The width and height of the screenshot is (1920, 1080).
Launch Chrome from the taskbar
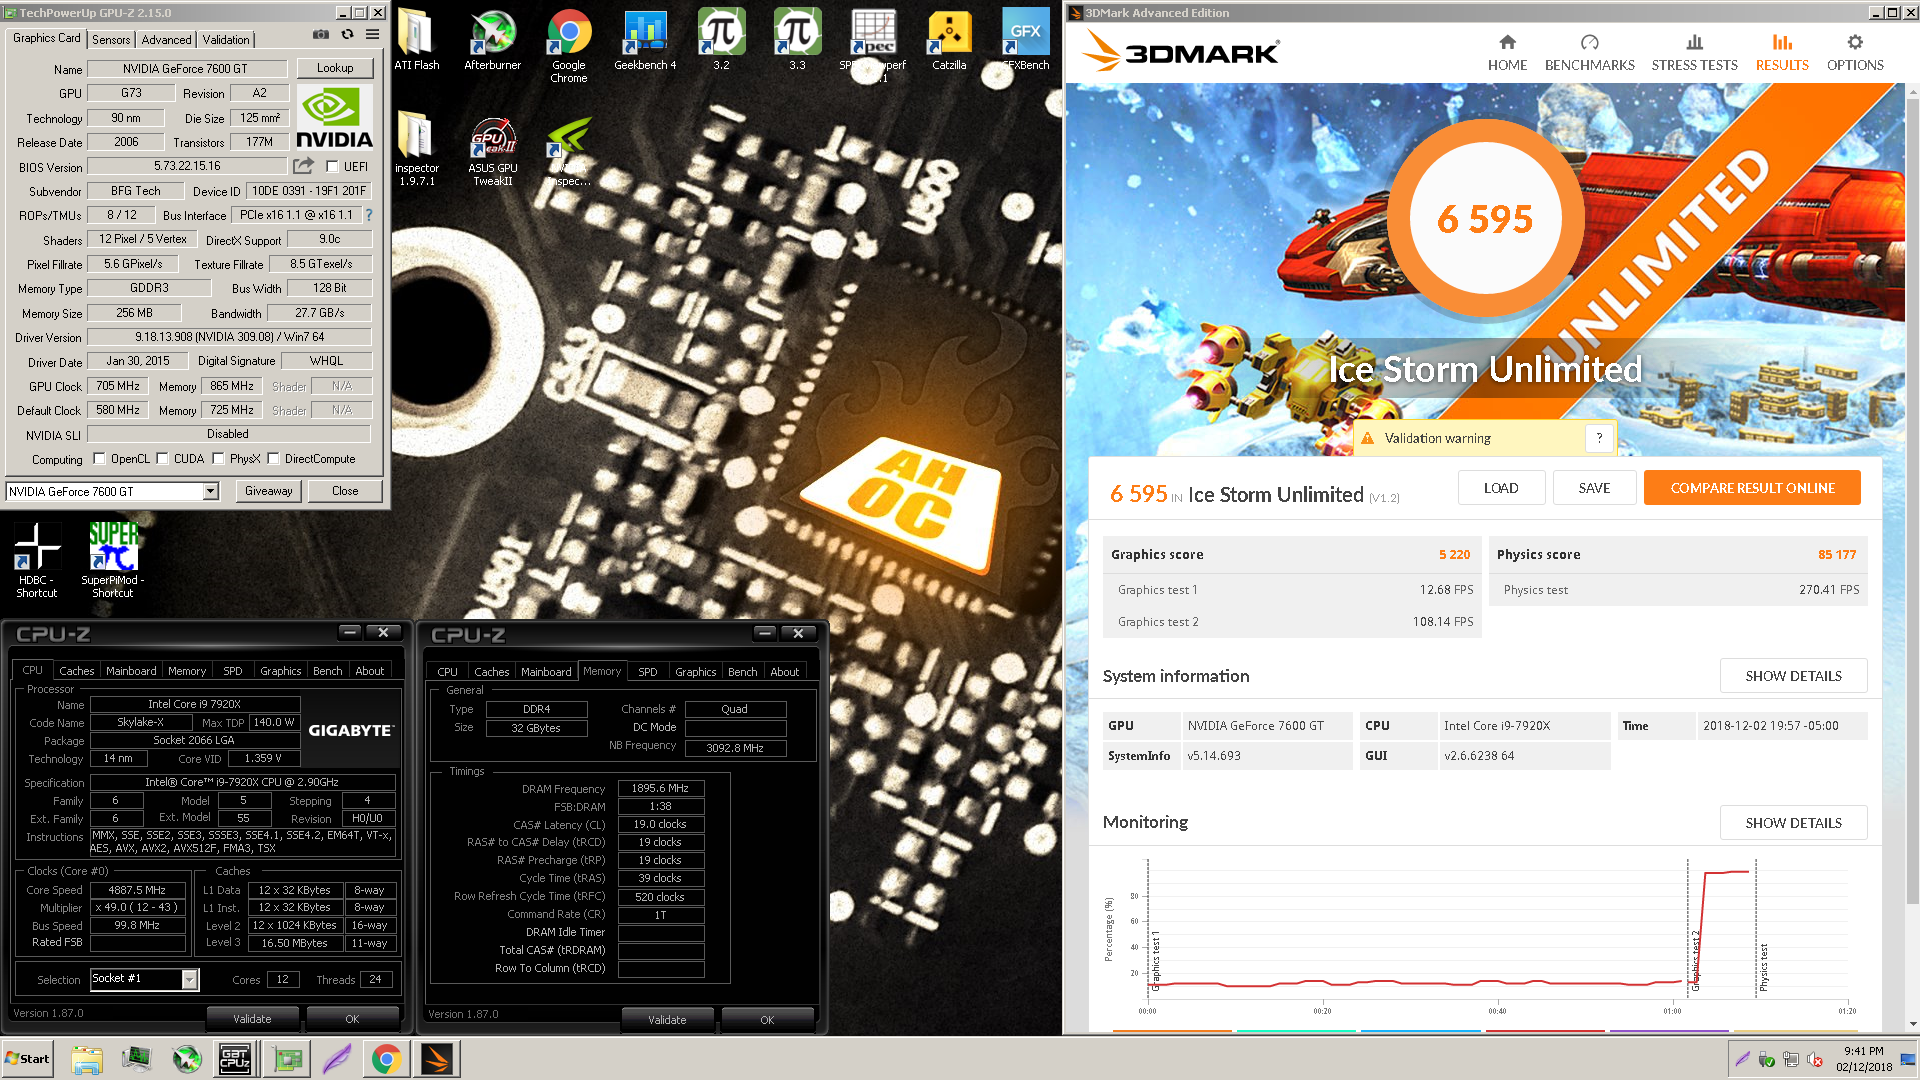pyautogui.click(x=387, y=1059)
